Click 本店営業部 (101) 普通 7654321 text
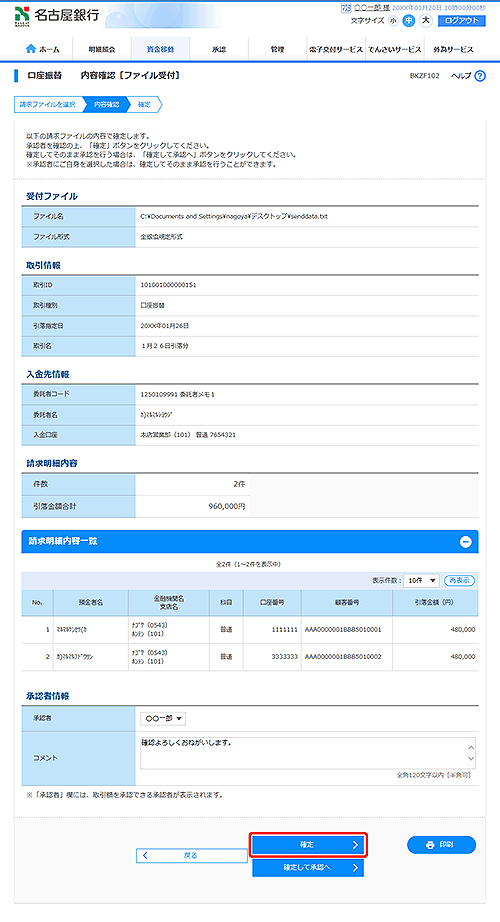 pyautogui.click(x=188, y=436)
